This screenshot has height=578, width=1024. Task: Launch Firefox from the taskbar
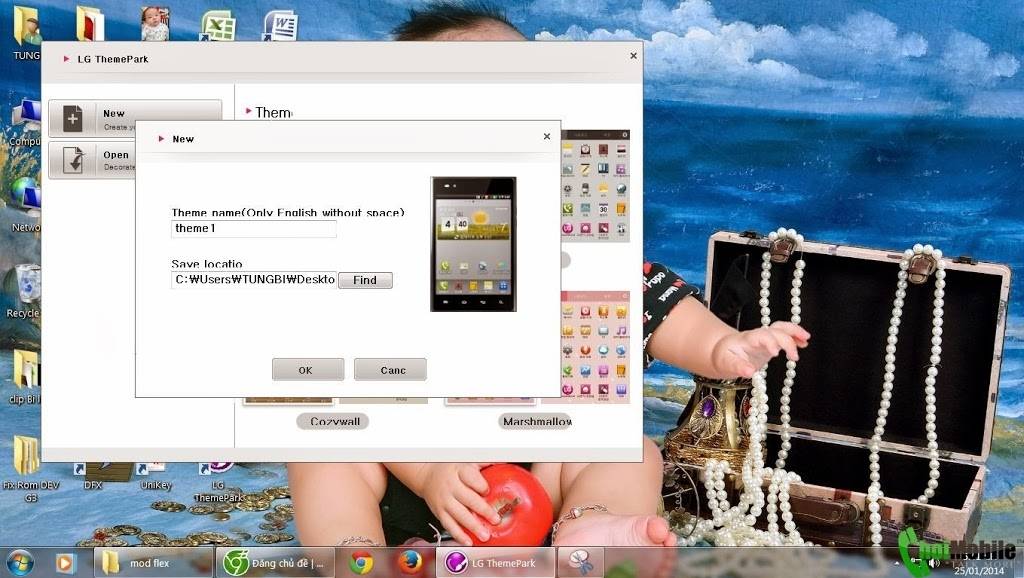pyautogui.click(x=409, y=562)
